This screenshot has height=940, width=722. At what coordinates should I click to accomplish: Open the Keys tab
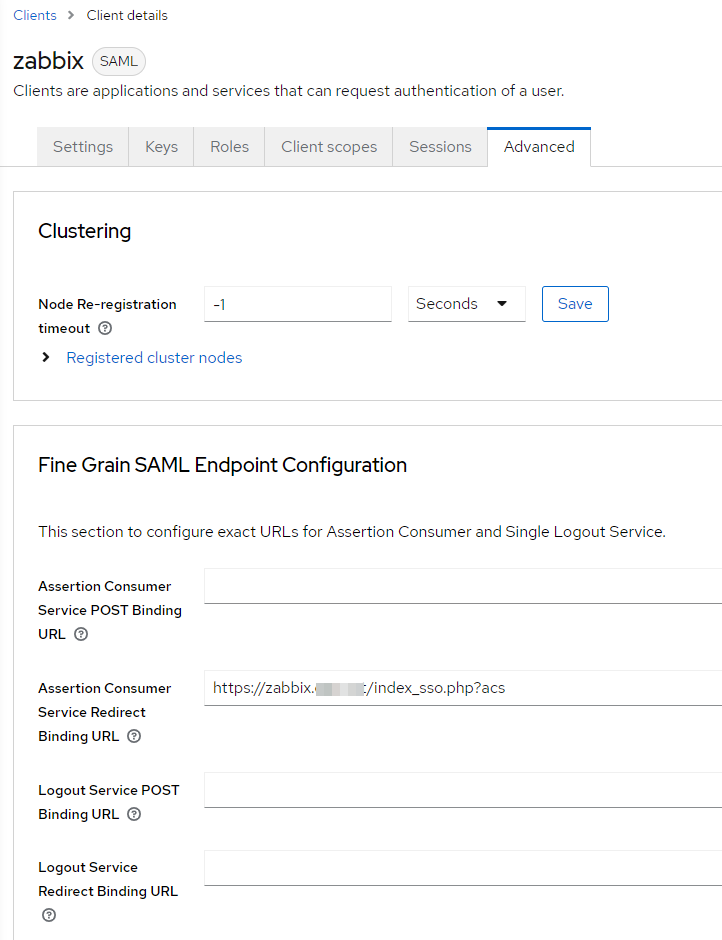tap(161, 147)
